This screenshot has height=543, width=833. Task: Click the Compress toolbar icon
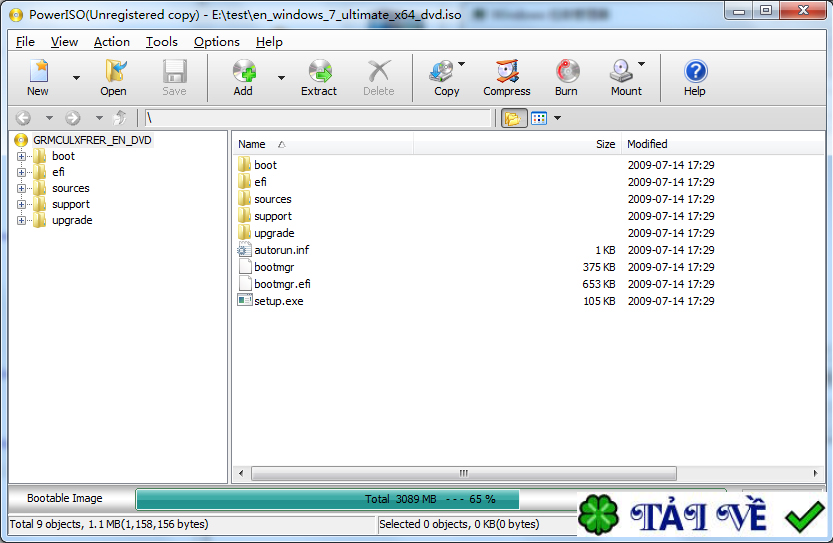coord(507,71)
